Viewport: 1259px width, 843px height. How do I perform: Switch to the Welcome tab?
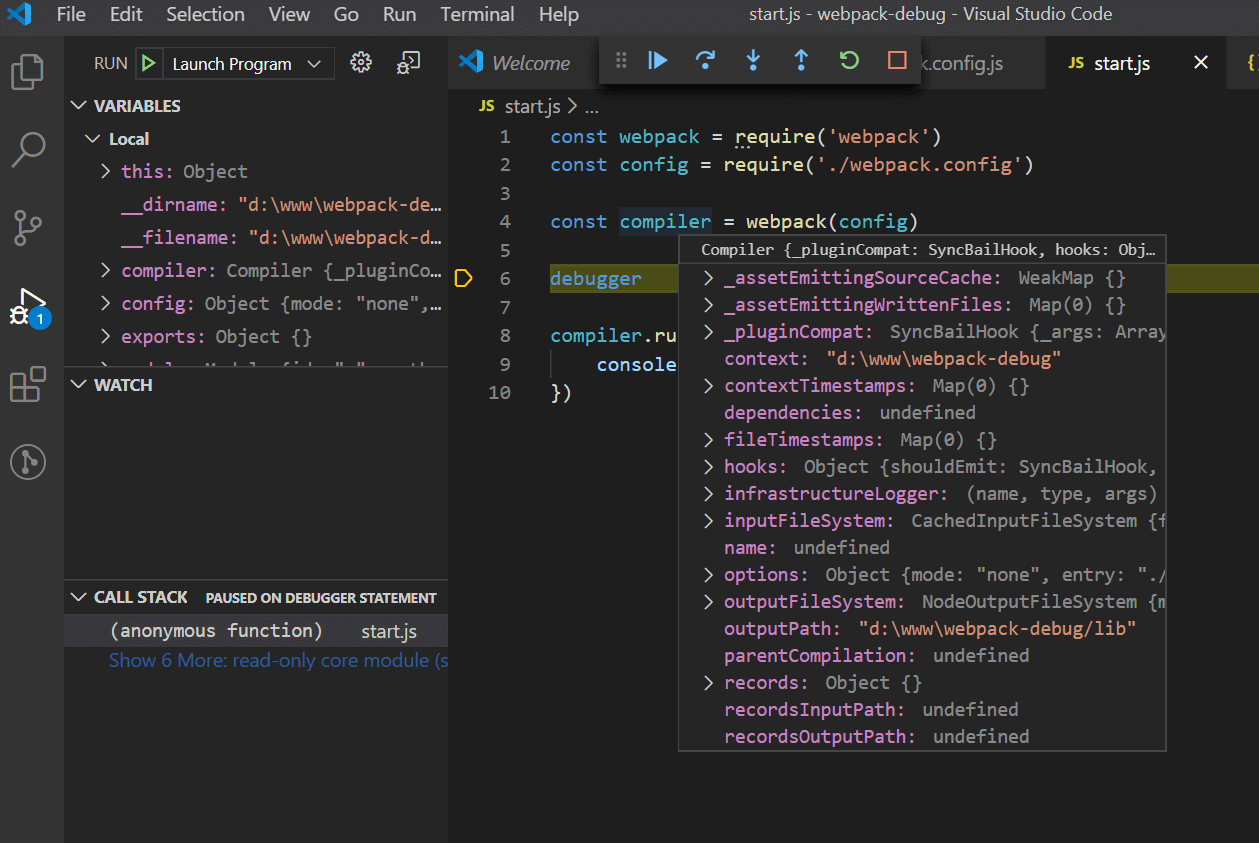pos(522,63)
